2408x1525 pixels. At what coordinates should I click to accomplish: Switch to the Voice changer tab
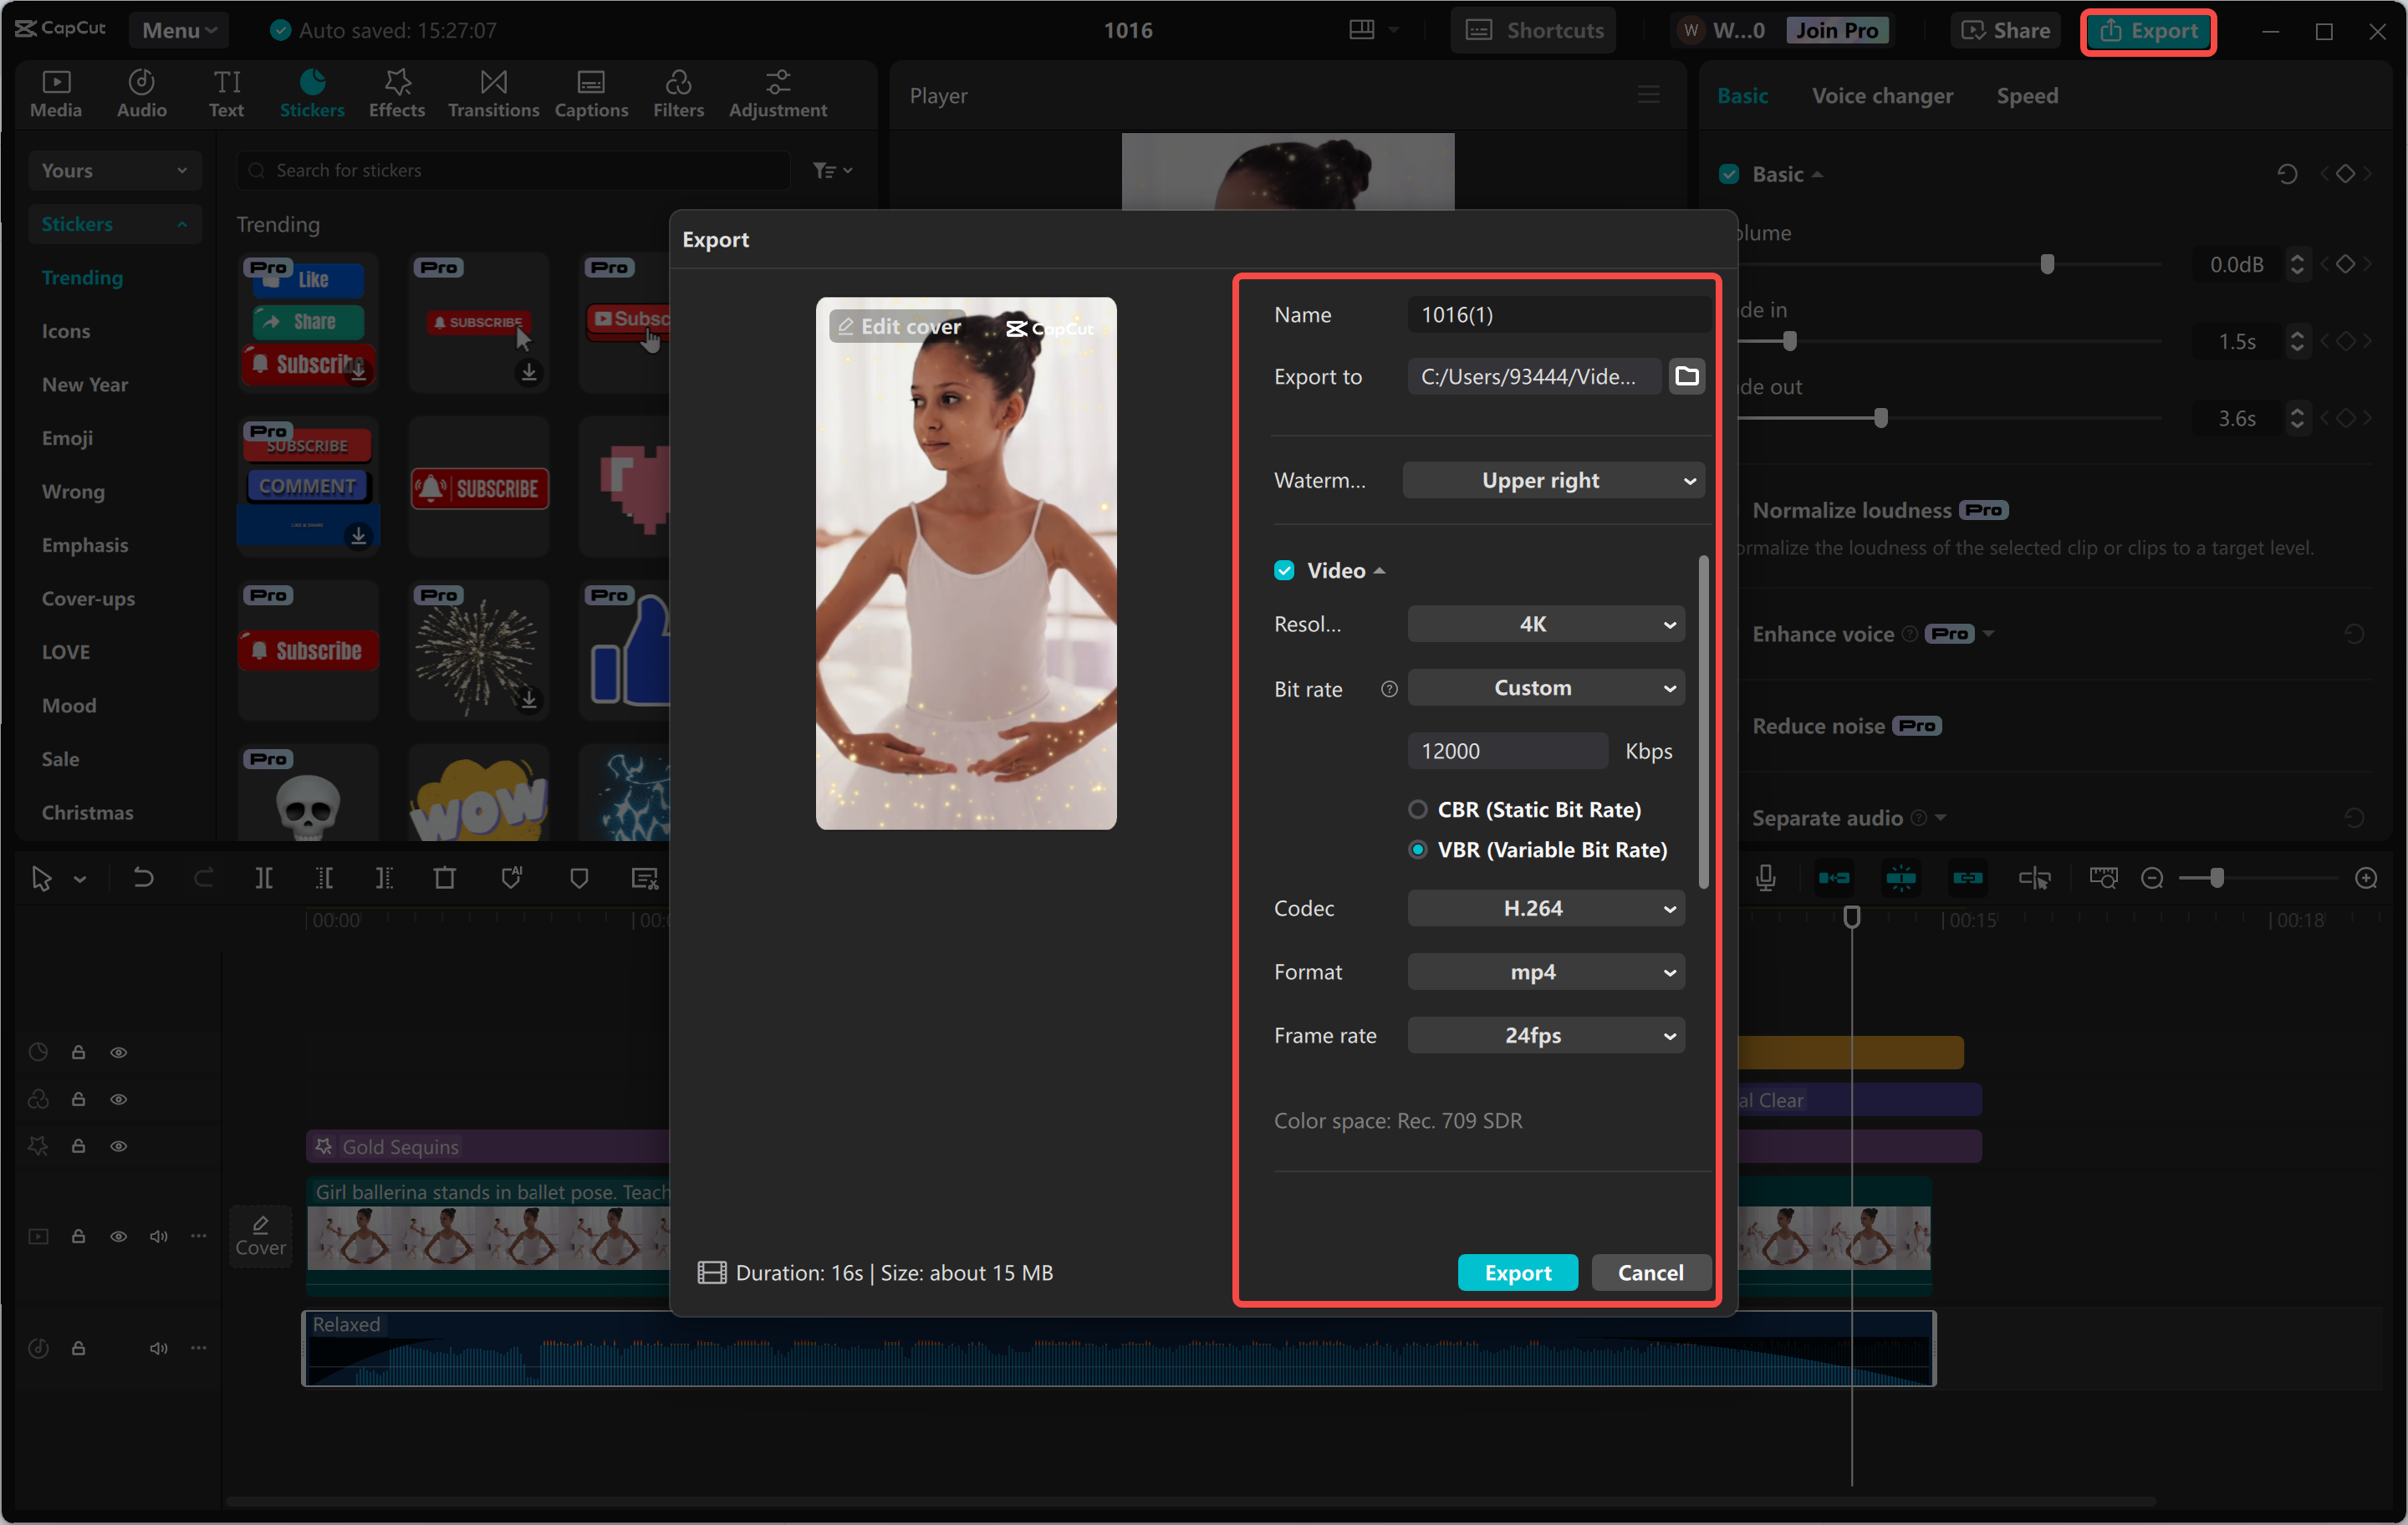pos(1882,95)
